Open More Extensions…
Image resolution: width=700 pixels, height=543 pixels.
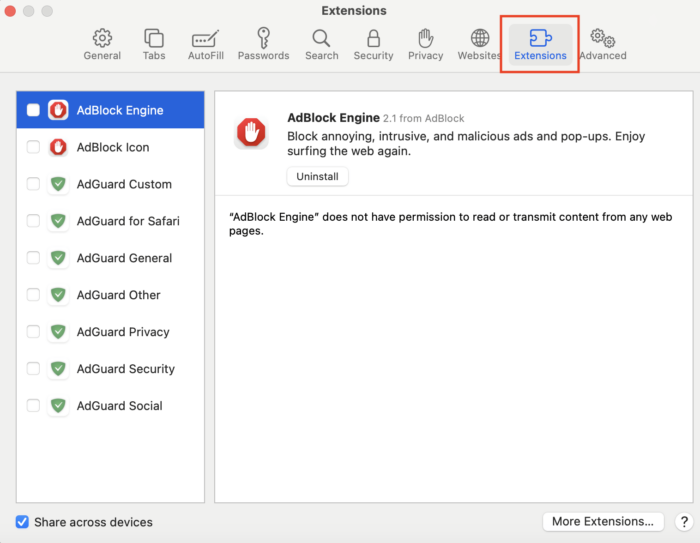pyautogui.click(x=603, y=521)
